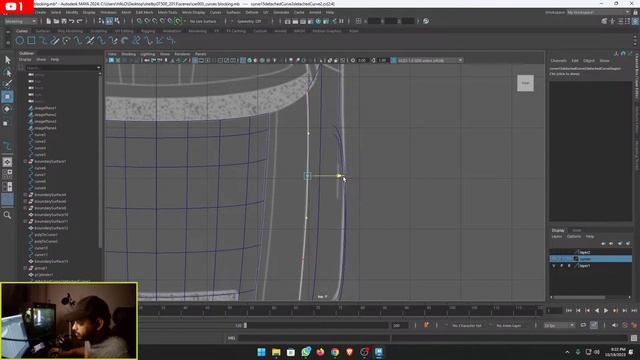Click Open Scene folder icon in status line
640x360 pixels.
coord(56,21)
